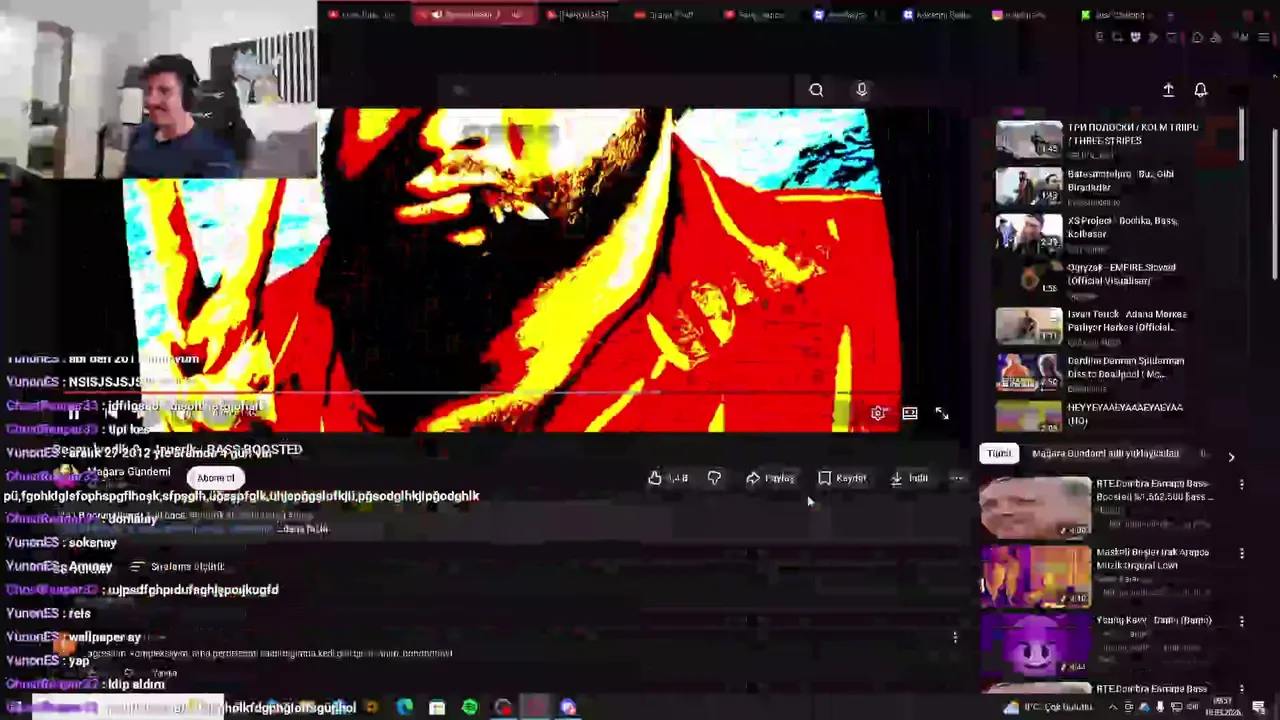This screenshot has width=1280, height=720.
Task: Open browser hamburger menu at toolbar end
Action: pyautogui.click(x=1263, y=37)
